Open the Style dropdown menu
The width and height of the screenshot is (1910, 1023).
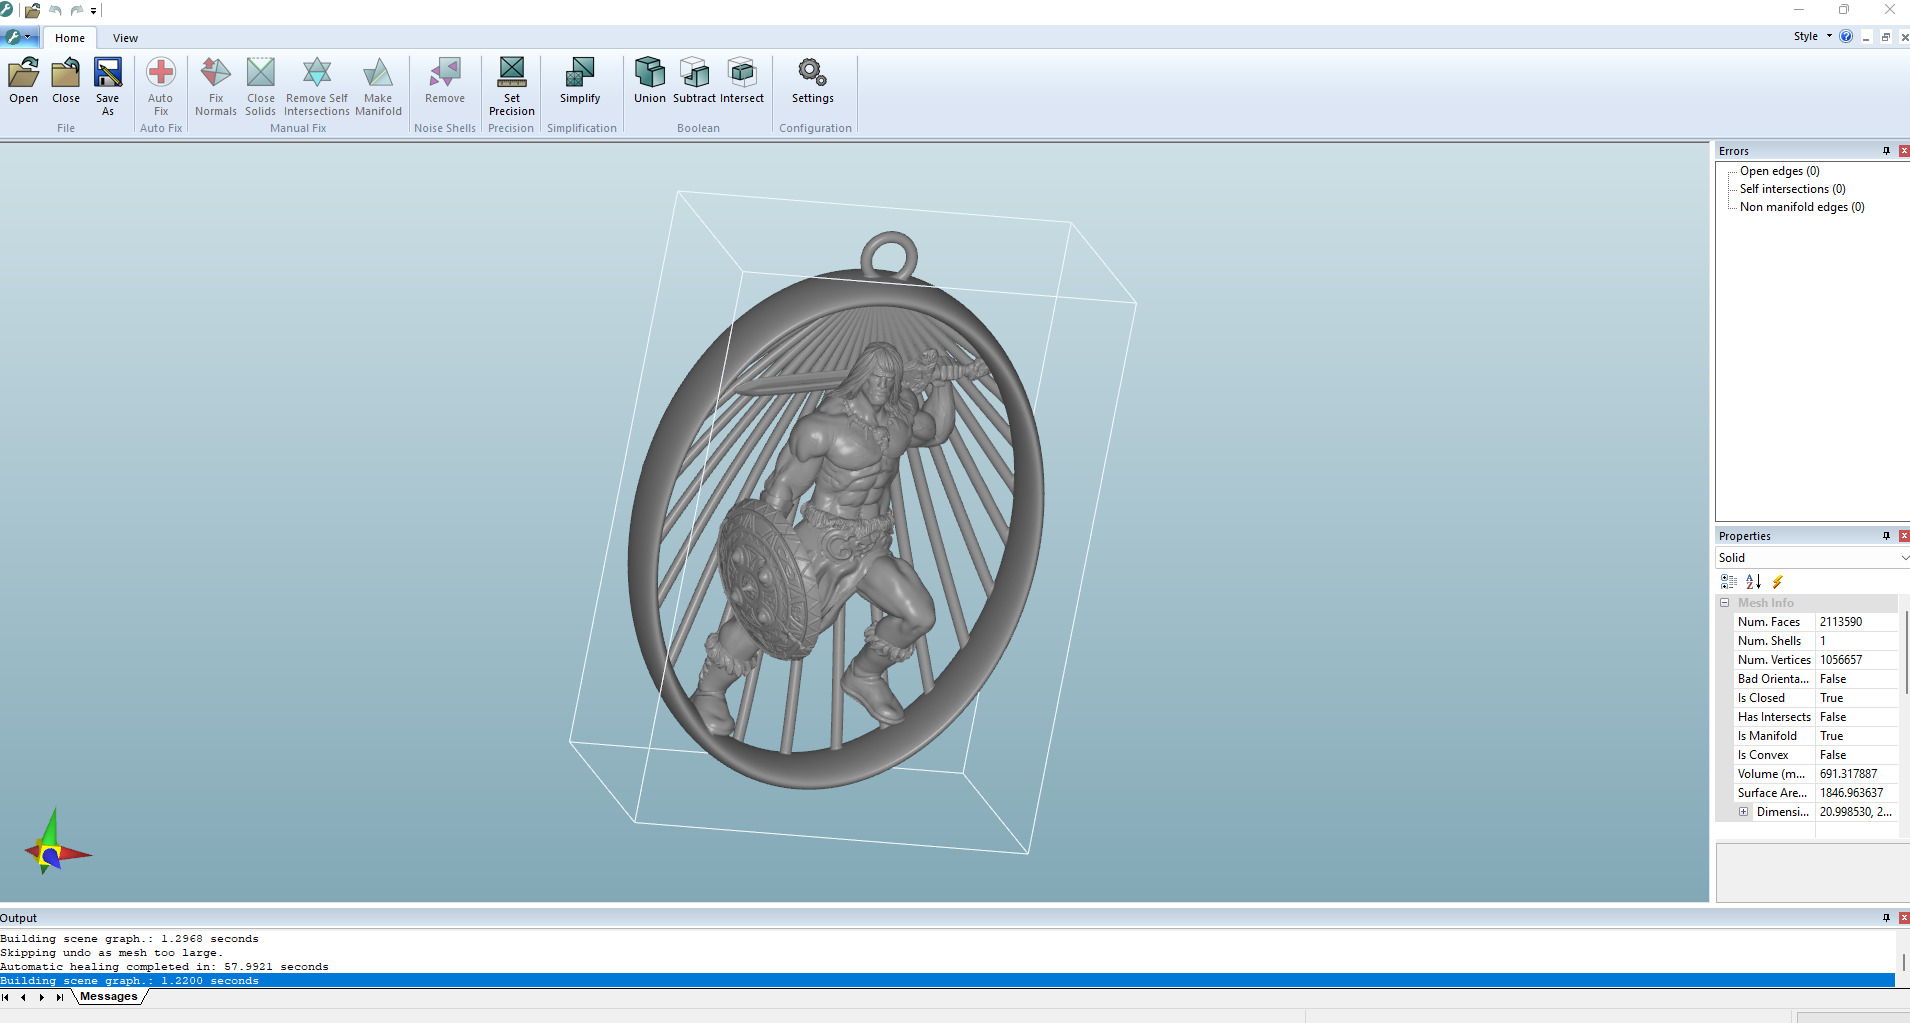pos(1812,36)
